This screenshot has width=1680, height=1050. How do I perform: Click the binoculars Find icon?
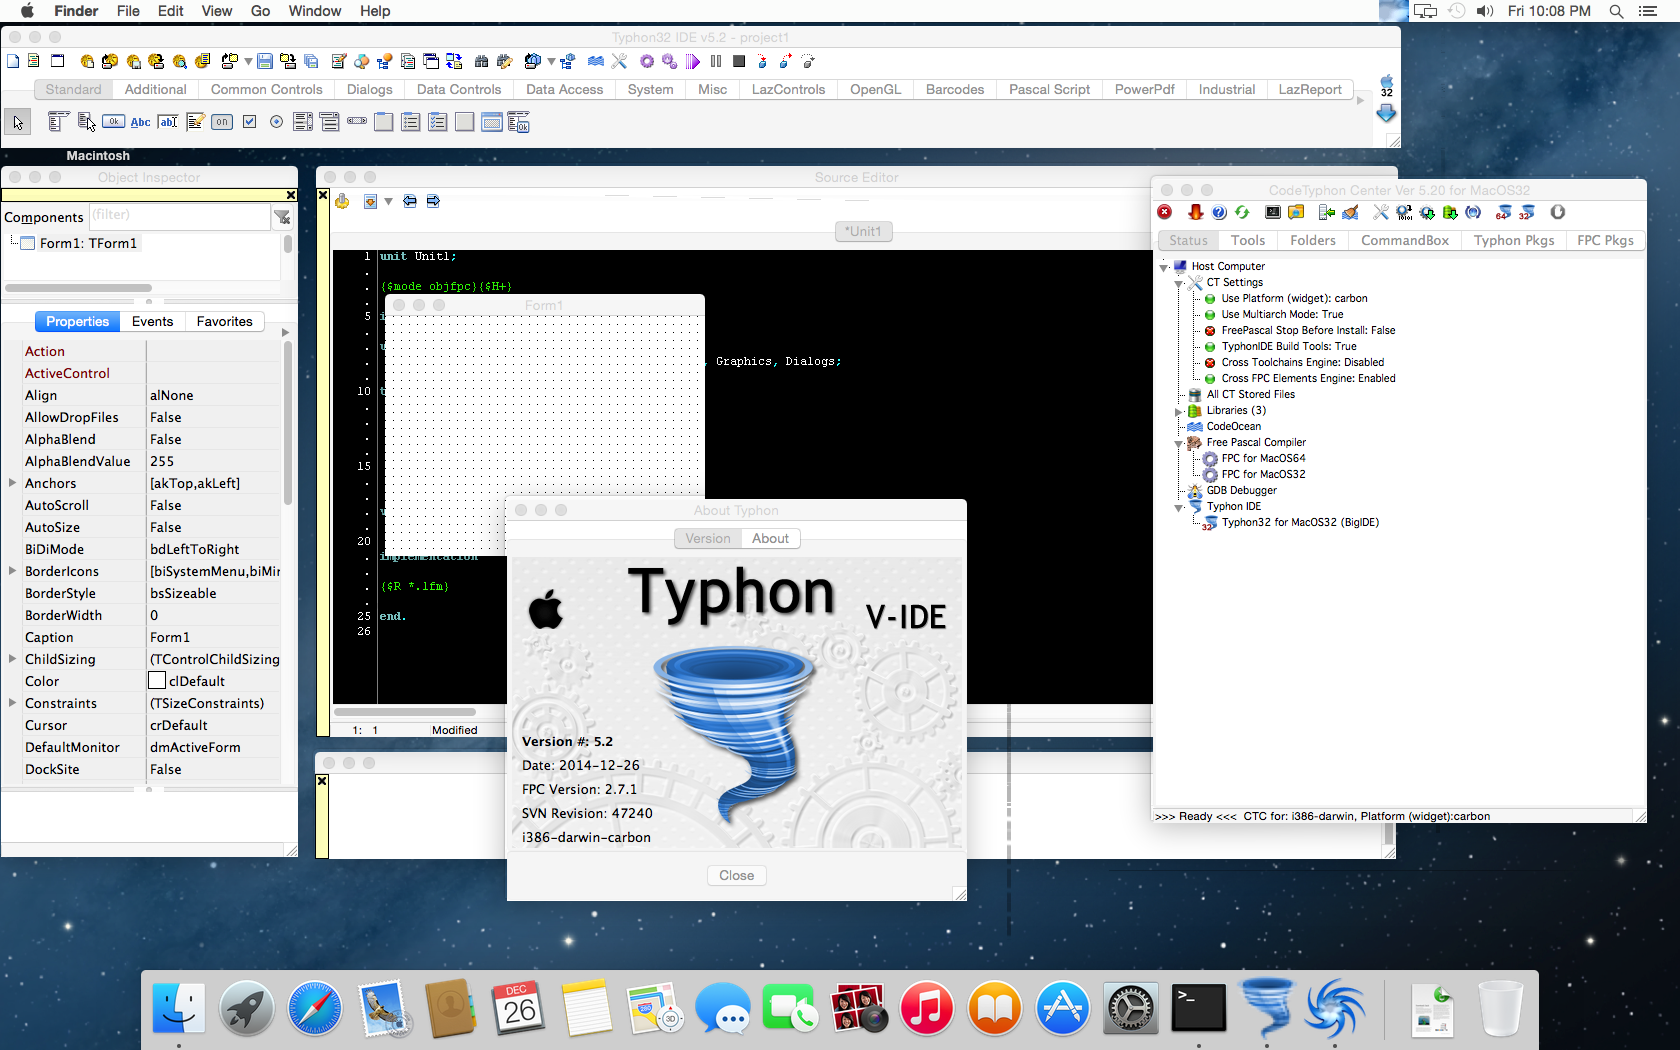481,61
